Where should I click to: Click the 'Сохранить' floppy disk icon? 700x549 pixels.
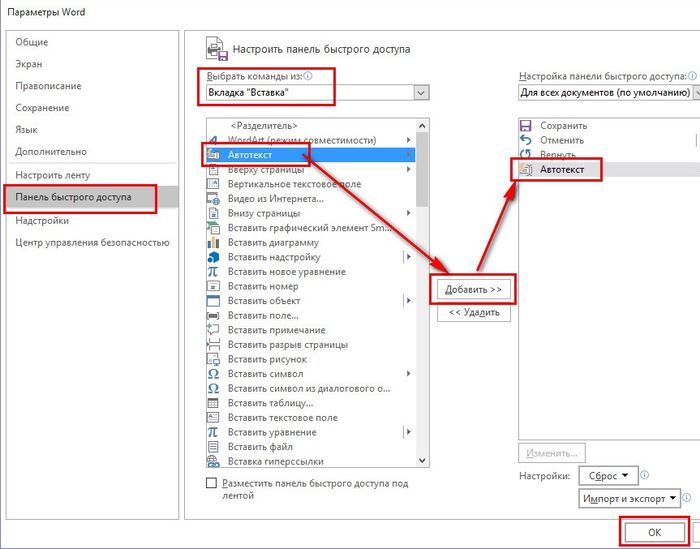527,126
